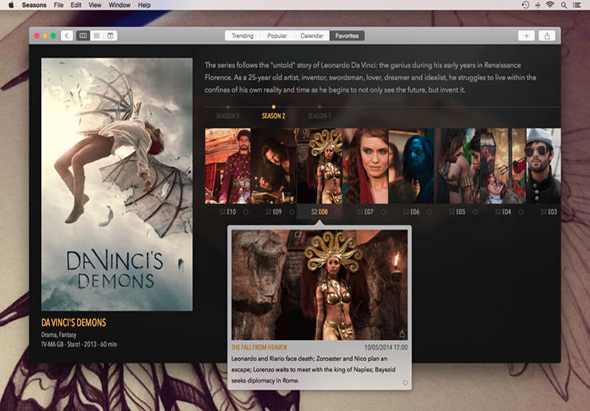Image resolution: width=590 pixels, height=411 pixels.
Task: Mark S2 E04 as watched
Action: pos(521,212)
